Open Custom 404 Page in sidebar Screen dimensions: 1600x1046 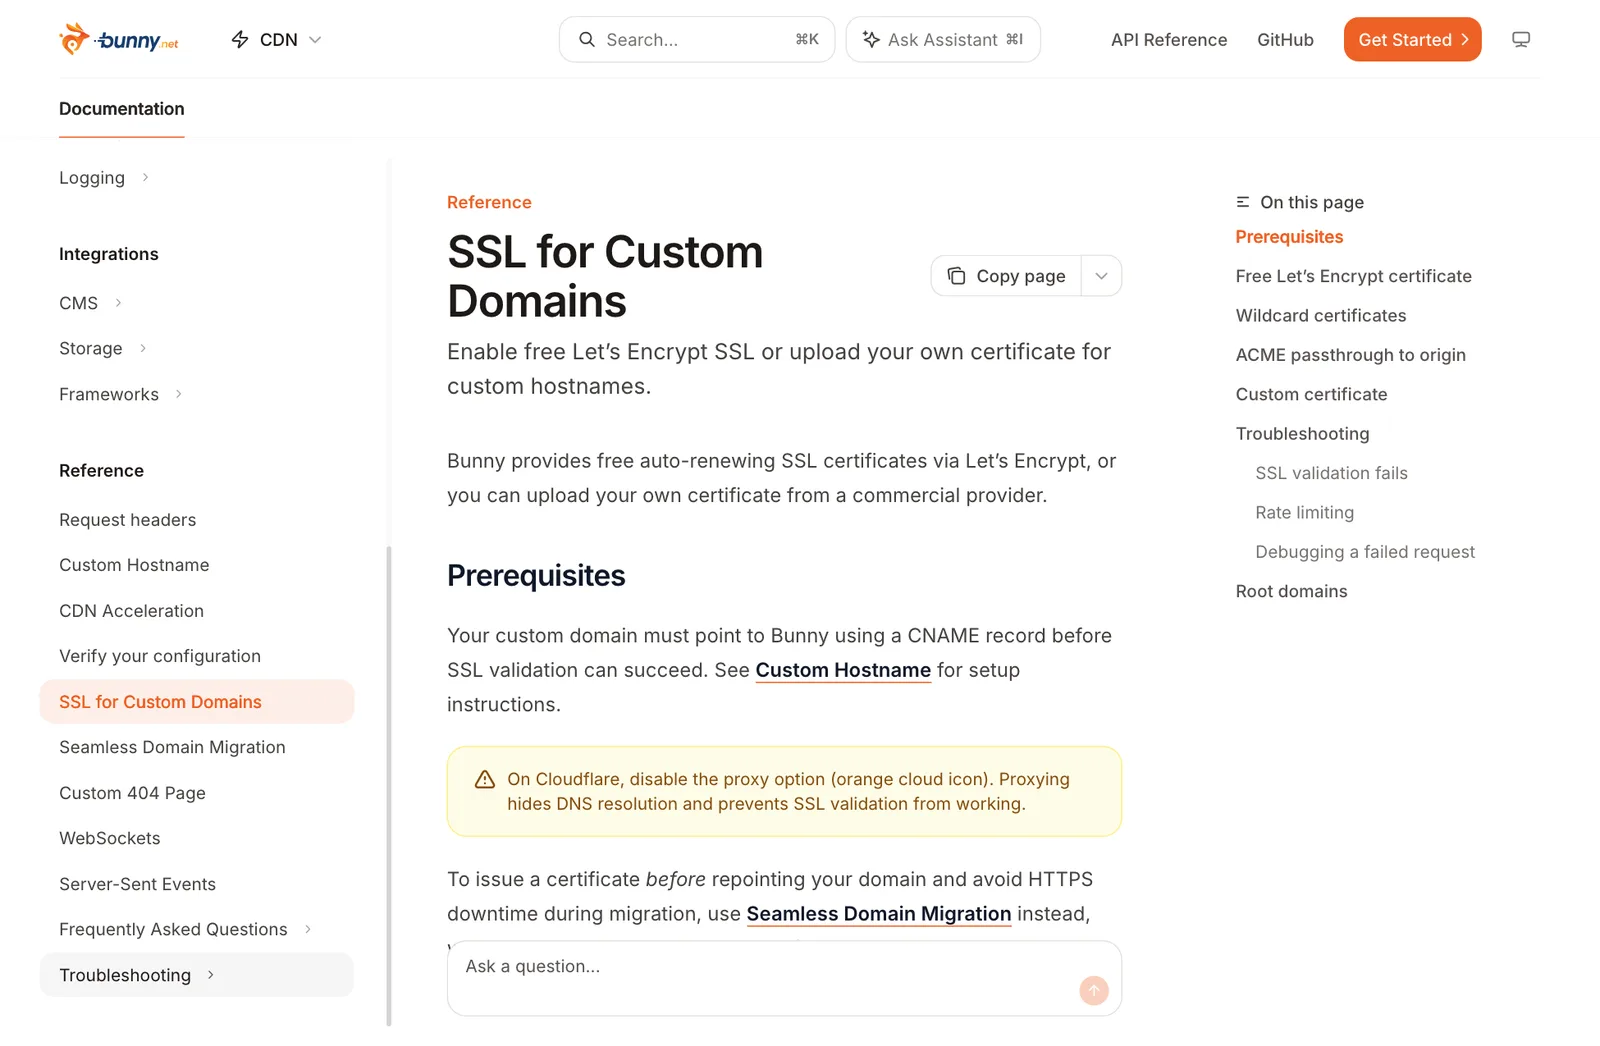(132, 793)
